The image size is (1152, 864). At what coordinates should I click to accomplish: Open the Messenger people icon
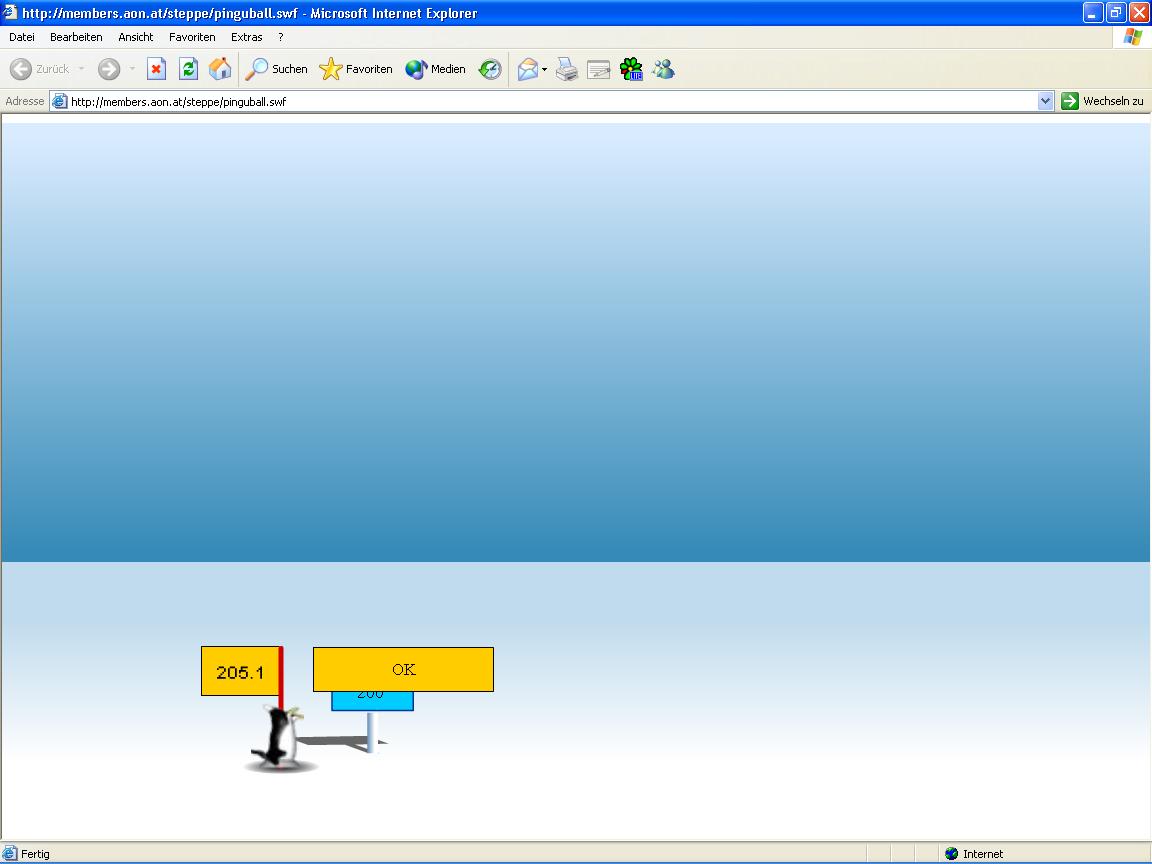(x=663, y=69)
